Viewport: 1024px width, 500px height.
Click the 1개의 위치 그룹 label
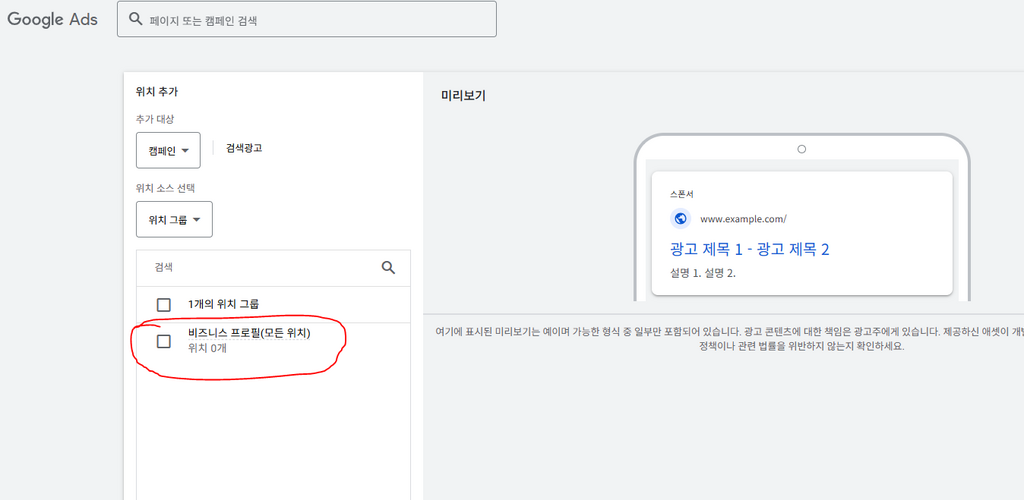223,304
